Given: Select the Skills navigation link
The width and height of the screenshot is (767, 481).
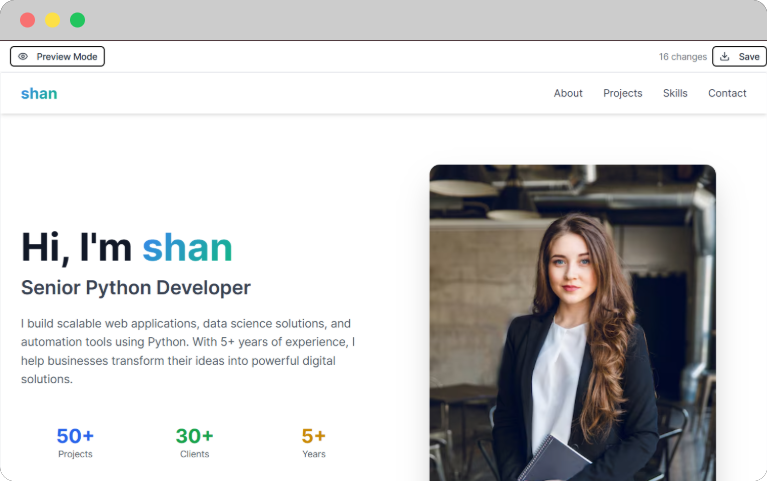Looking at the screenshot, I should (x=675, y=93).
